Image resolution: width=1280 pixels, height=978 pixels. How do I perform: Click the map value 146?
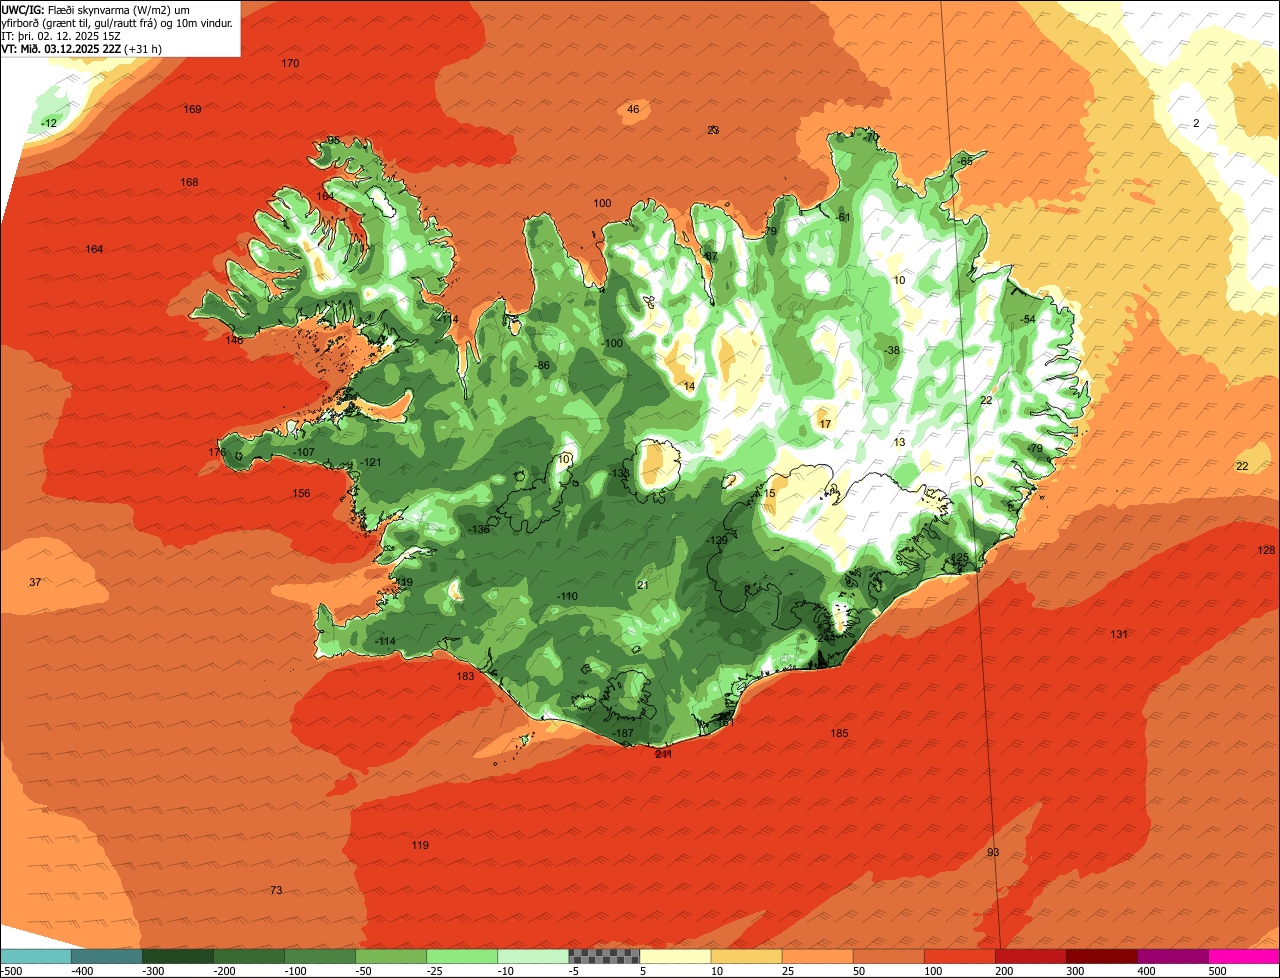point(234,340)
